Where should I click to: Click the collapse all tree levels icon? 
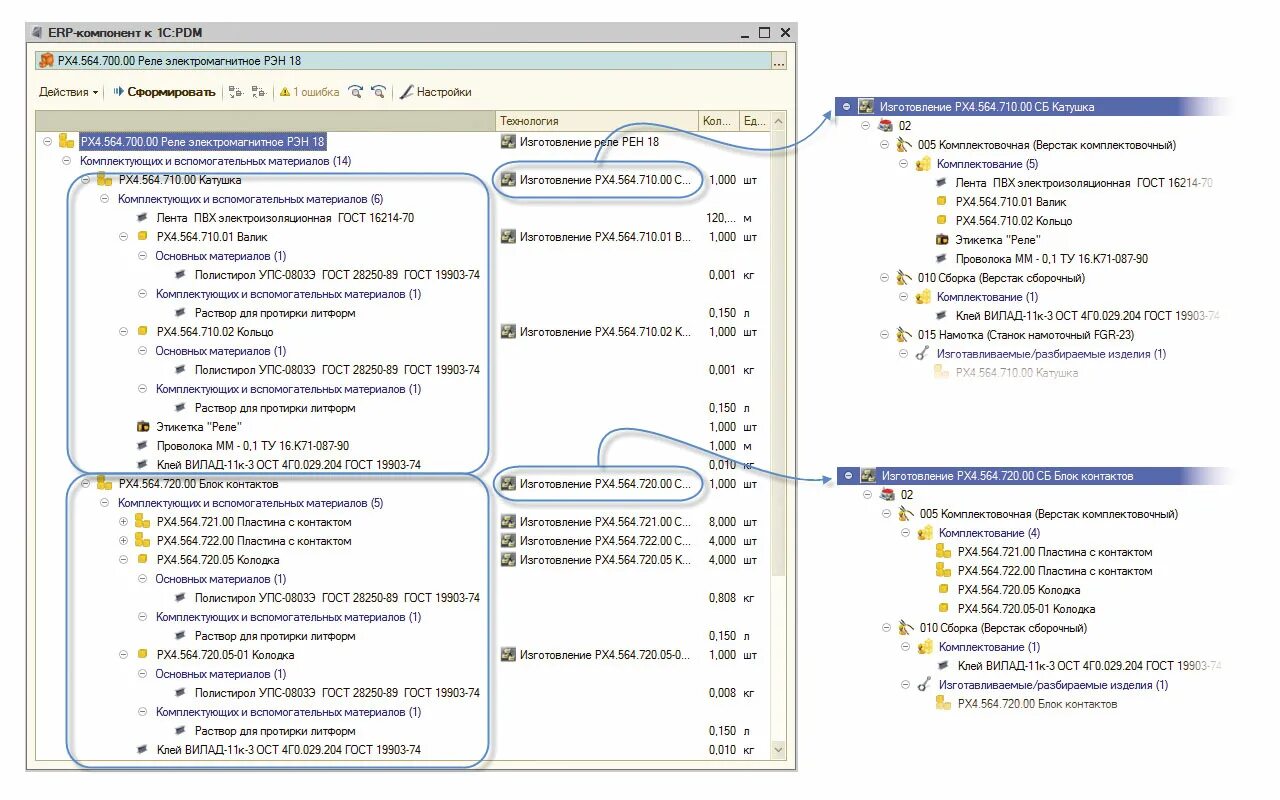point(259,92)
